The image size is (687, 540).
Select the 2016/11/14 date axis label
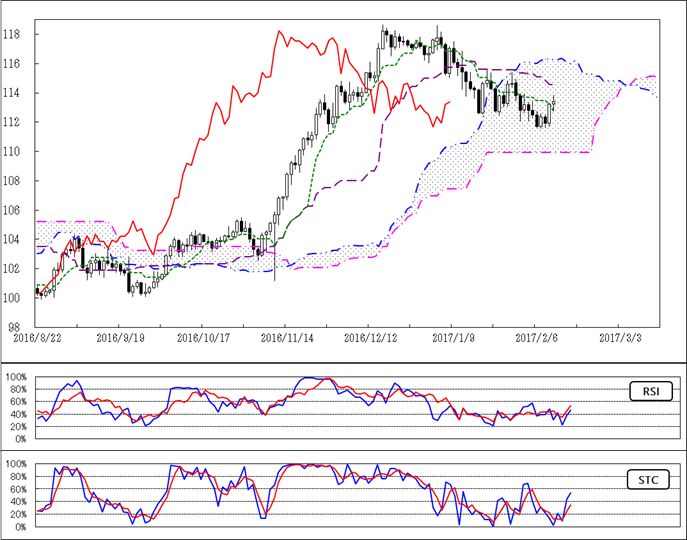pos(285,339)
